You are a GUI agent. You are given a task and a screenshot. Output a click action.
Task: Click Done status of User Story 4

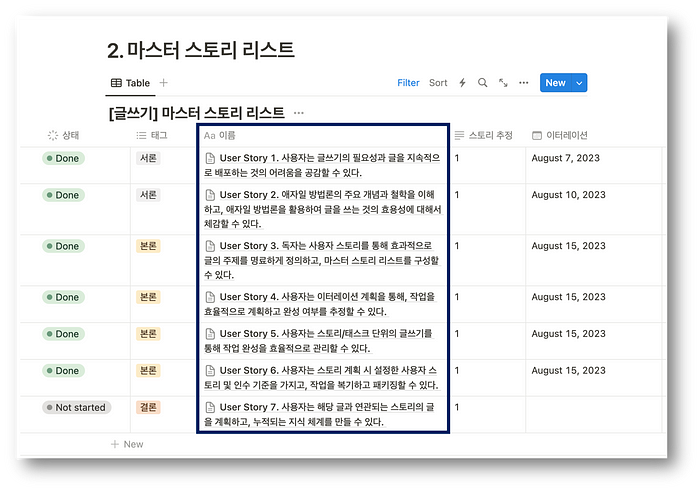63,297
